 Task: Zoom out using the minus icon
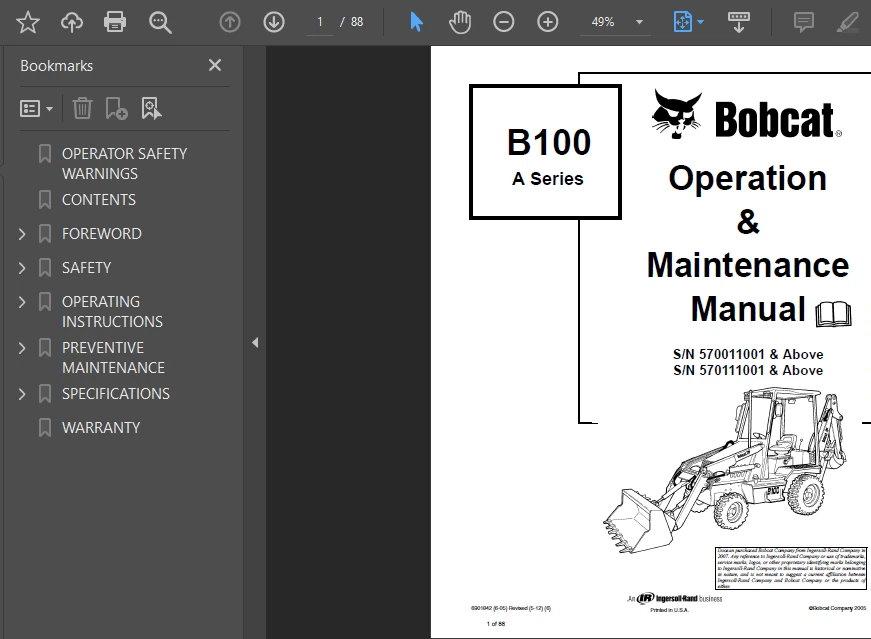tap(503, 21)
